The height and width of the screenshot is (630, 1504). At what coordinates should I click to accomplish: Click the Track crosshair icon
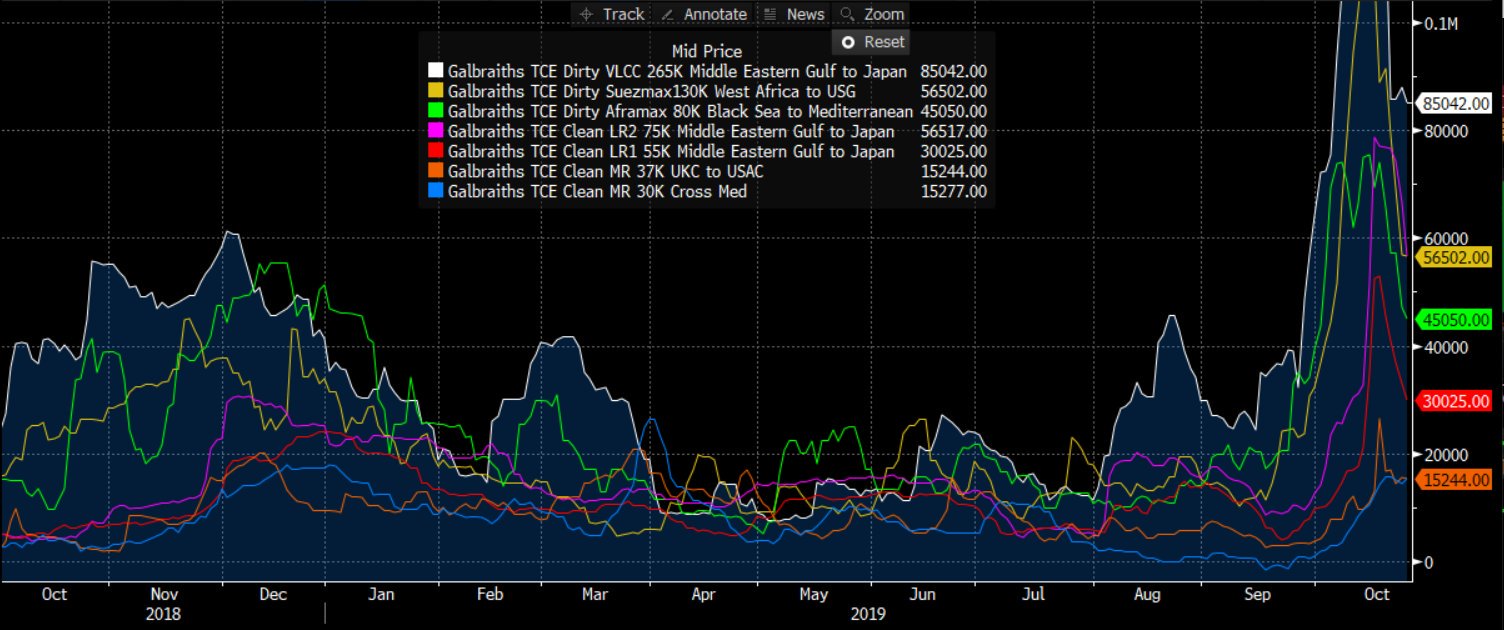pyautogui.click(x=587, y=14)
